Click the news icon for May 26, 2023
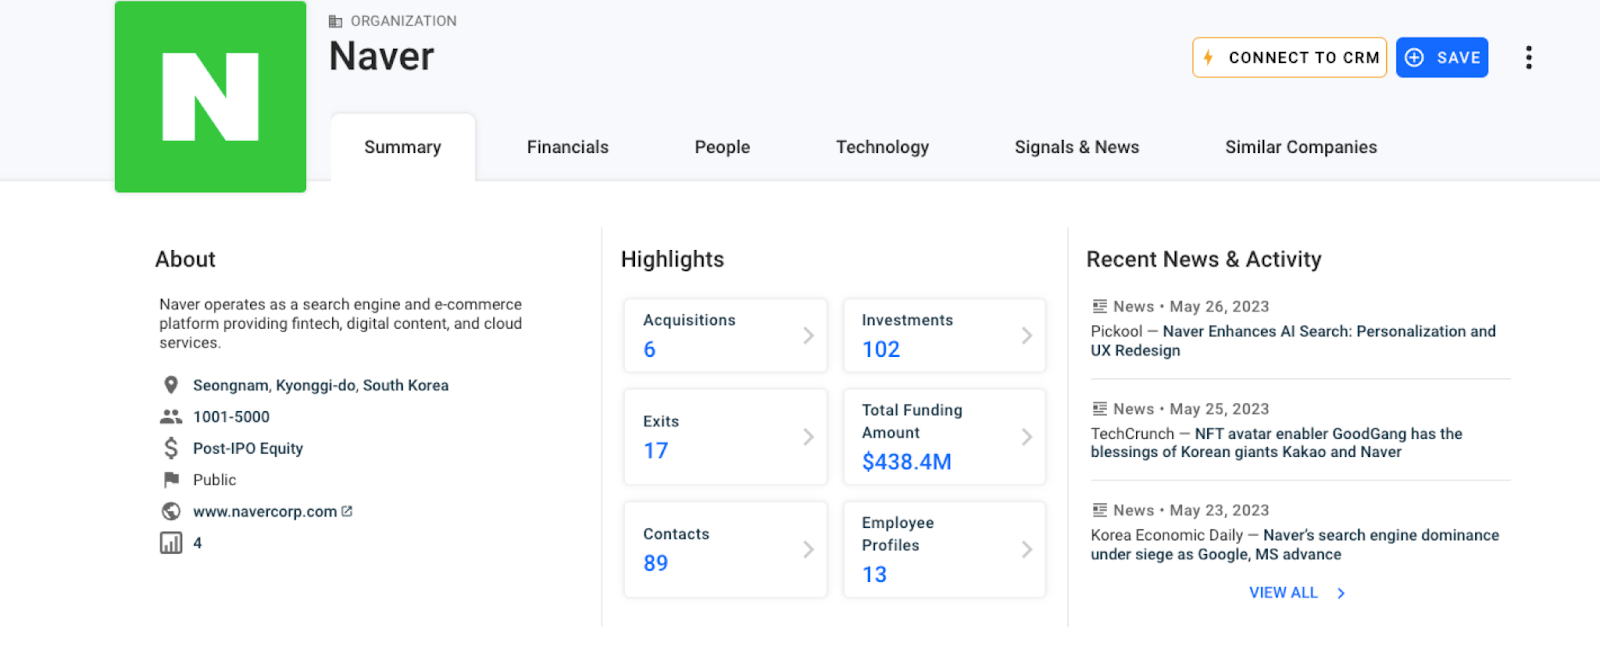The image size is (1600, 650). click(x=1100, y=306)
